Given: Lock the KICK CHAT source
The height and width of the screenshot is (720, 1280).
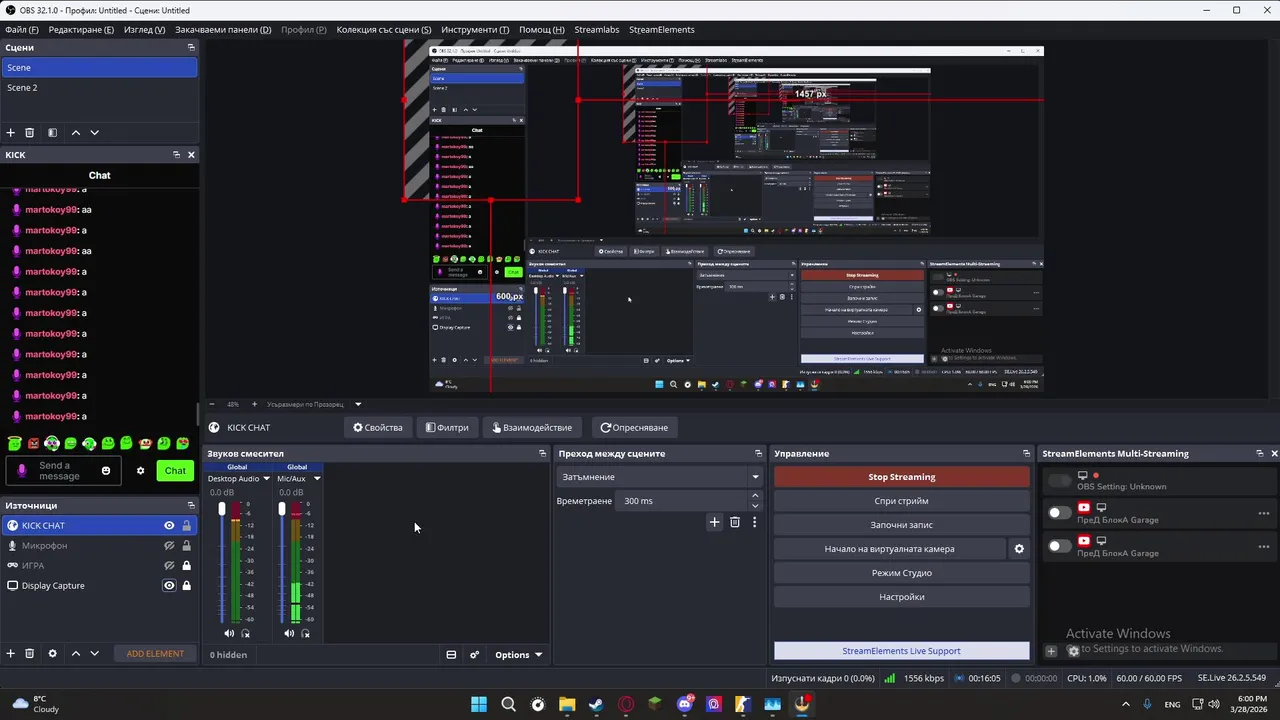Looking at the screenshot, I should (x=186, y=525).
